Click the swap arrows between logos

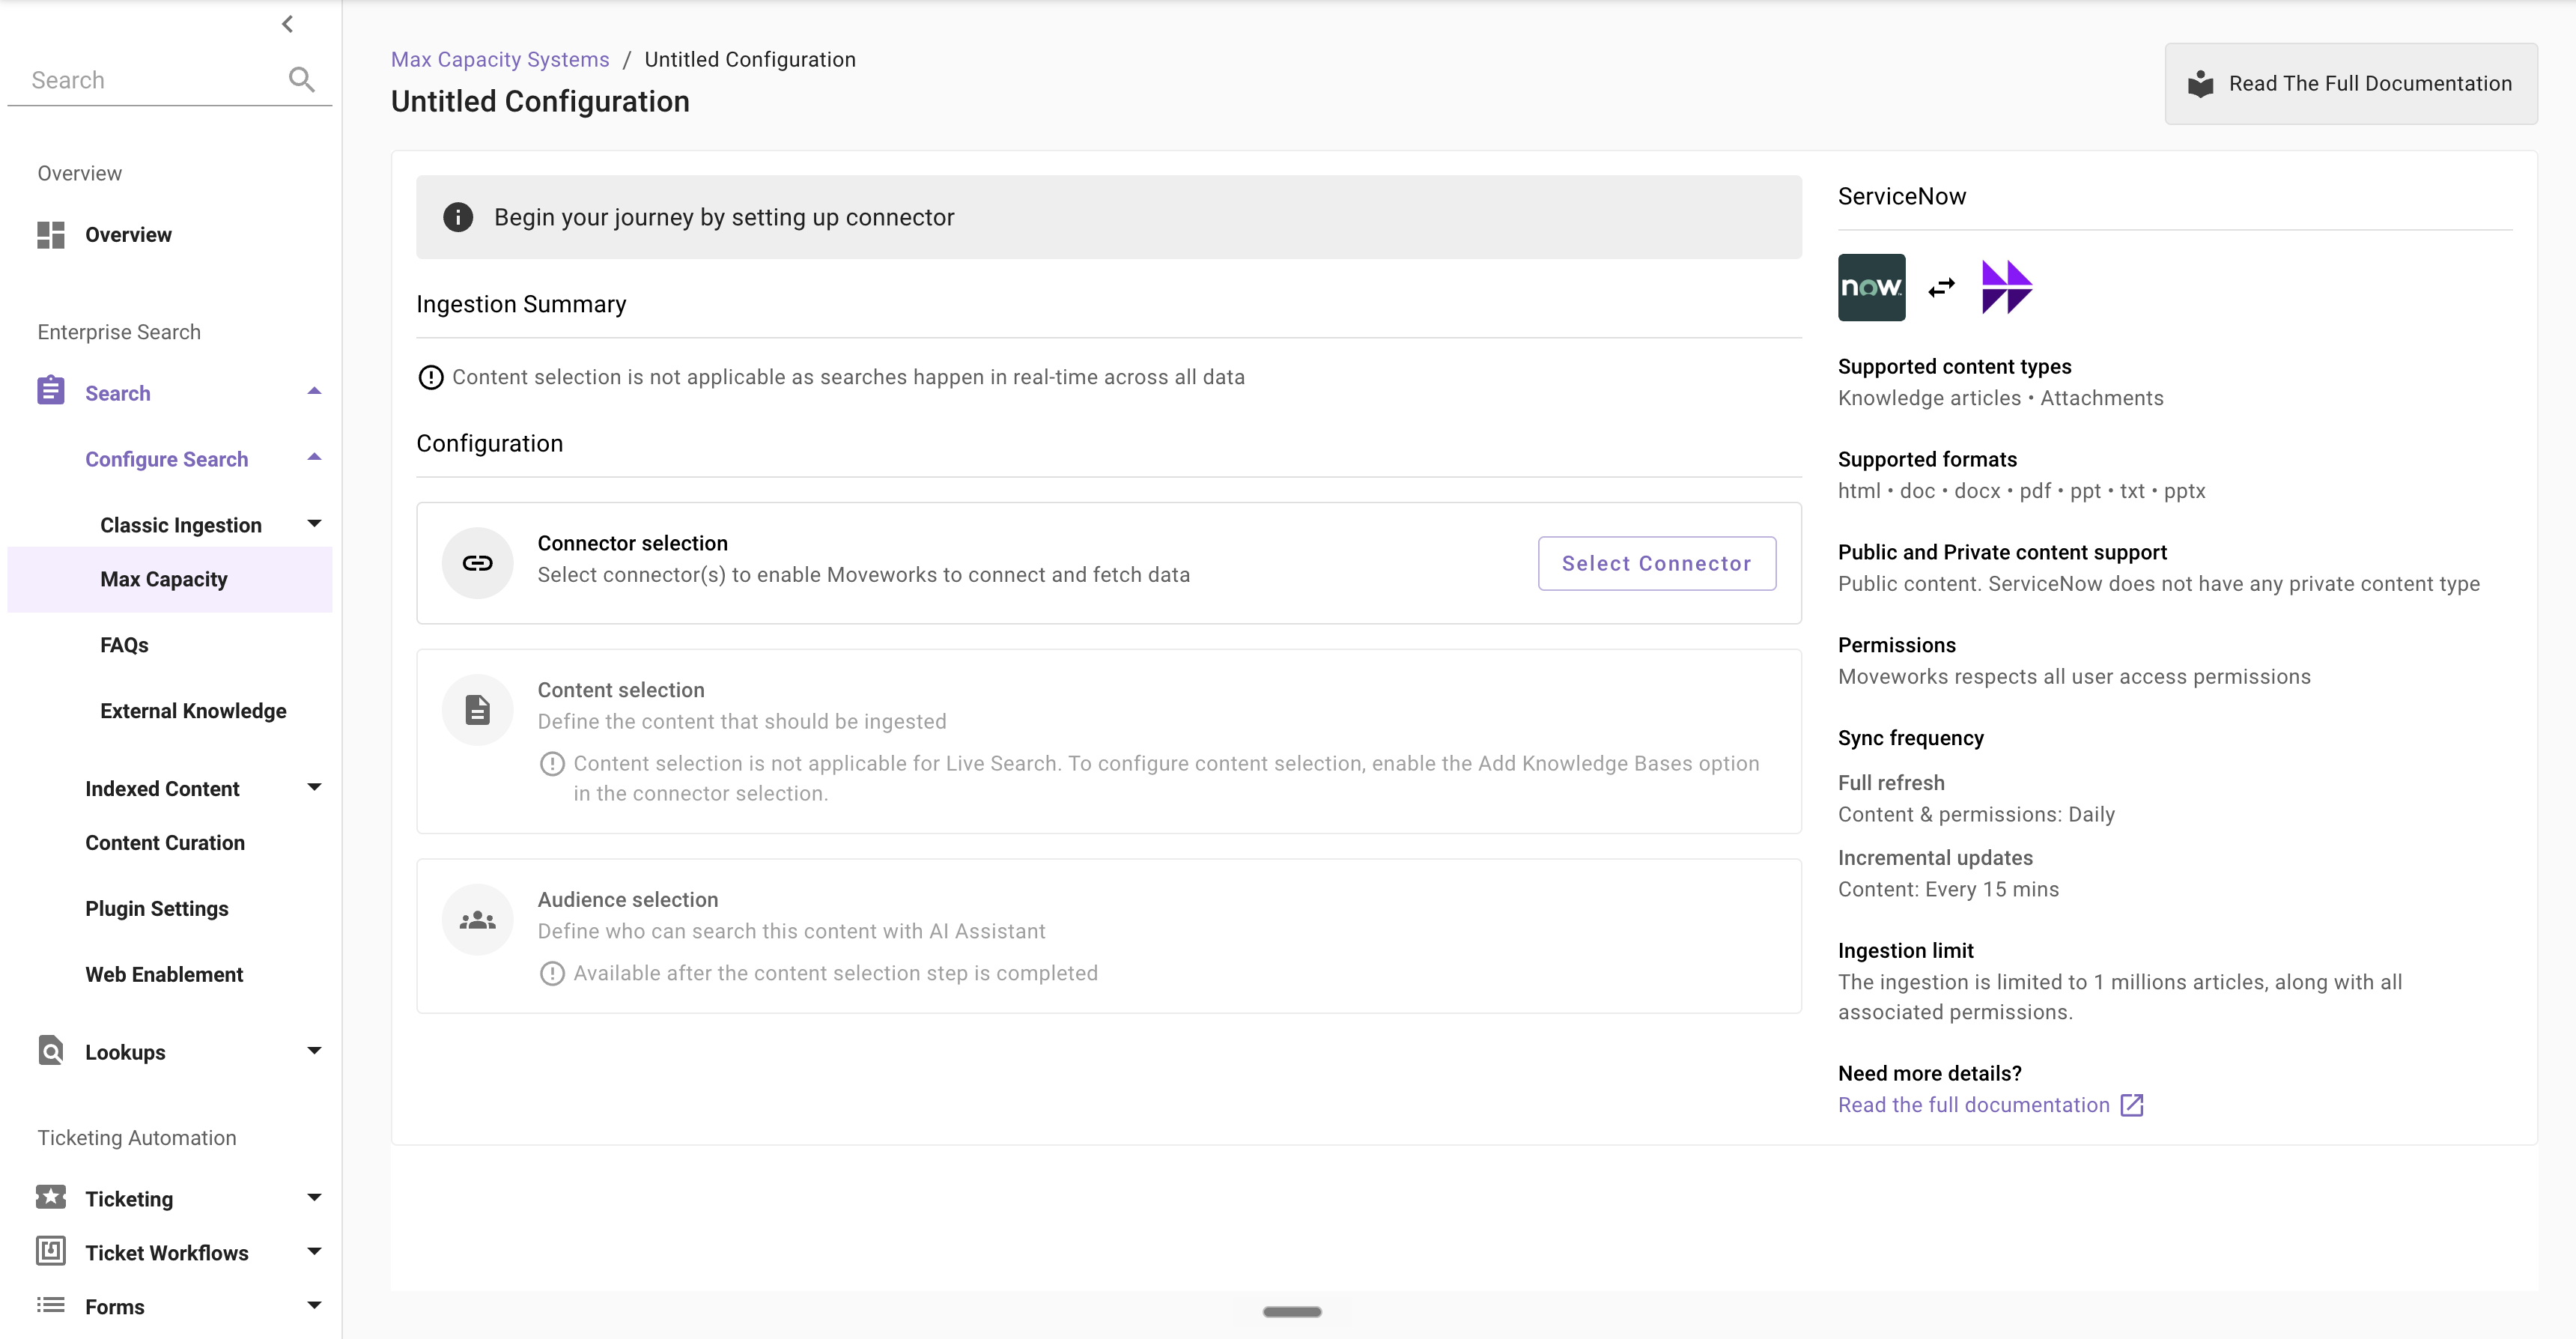click(x=1942, y=288)
